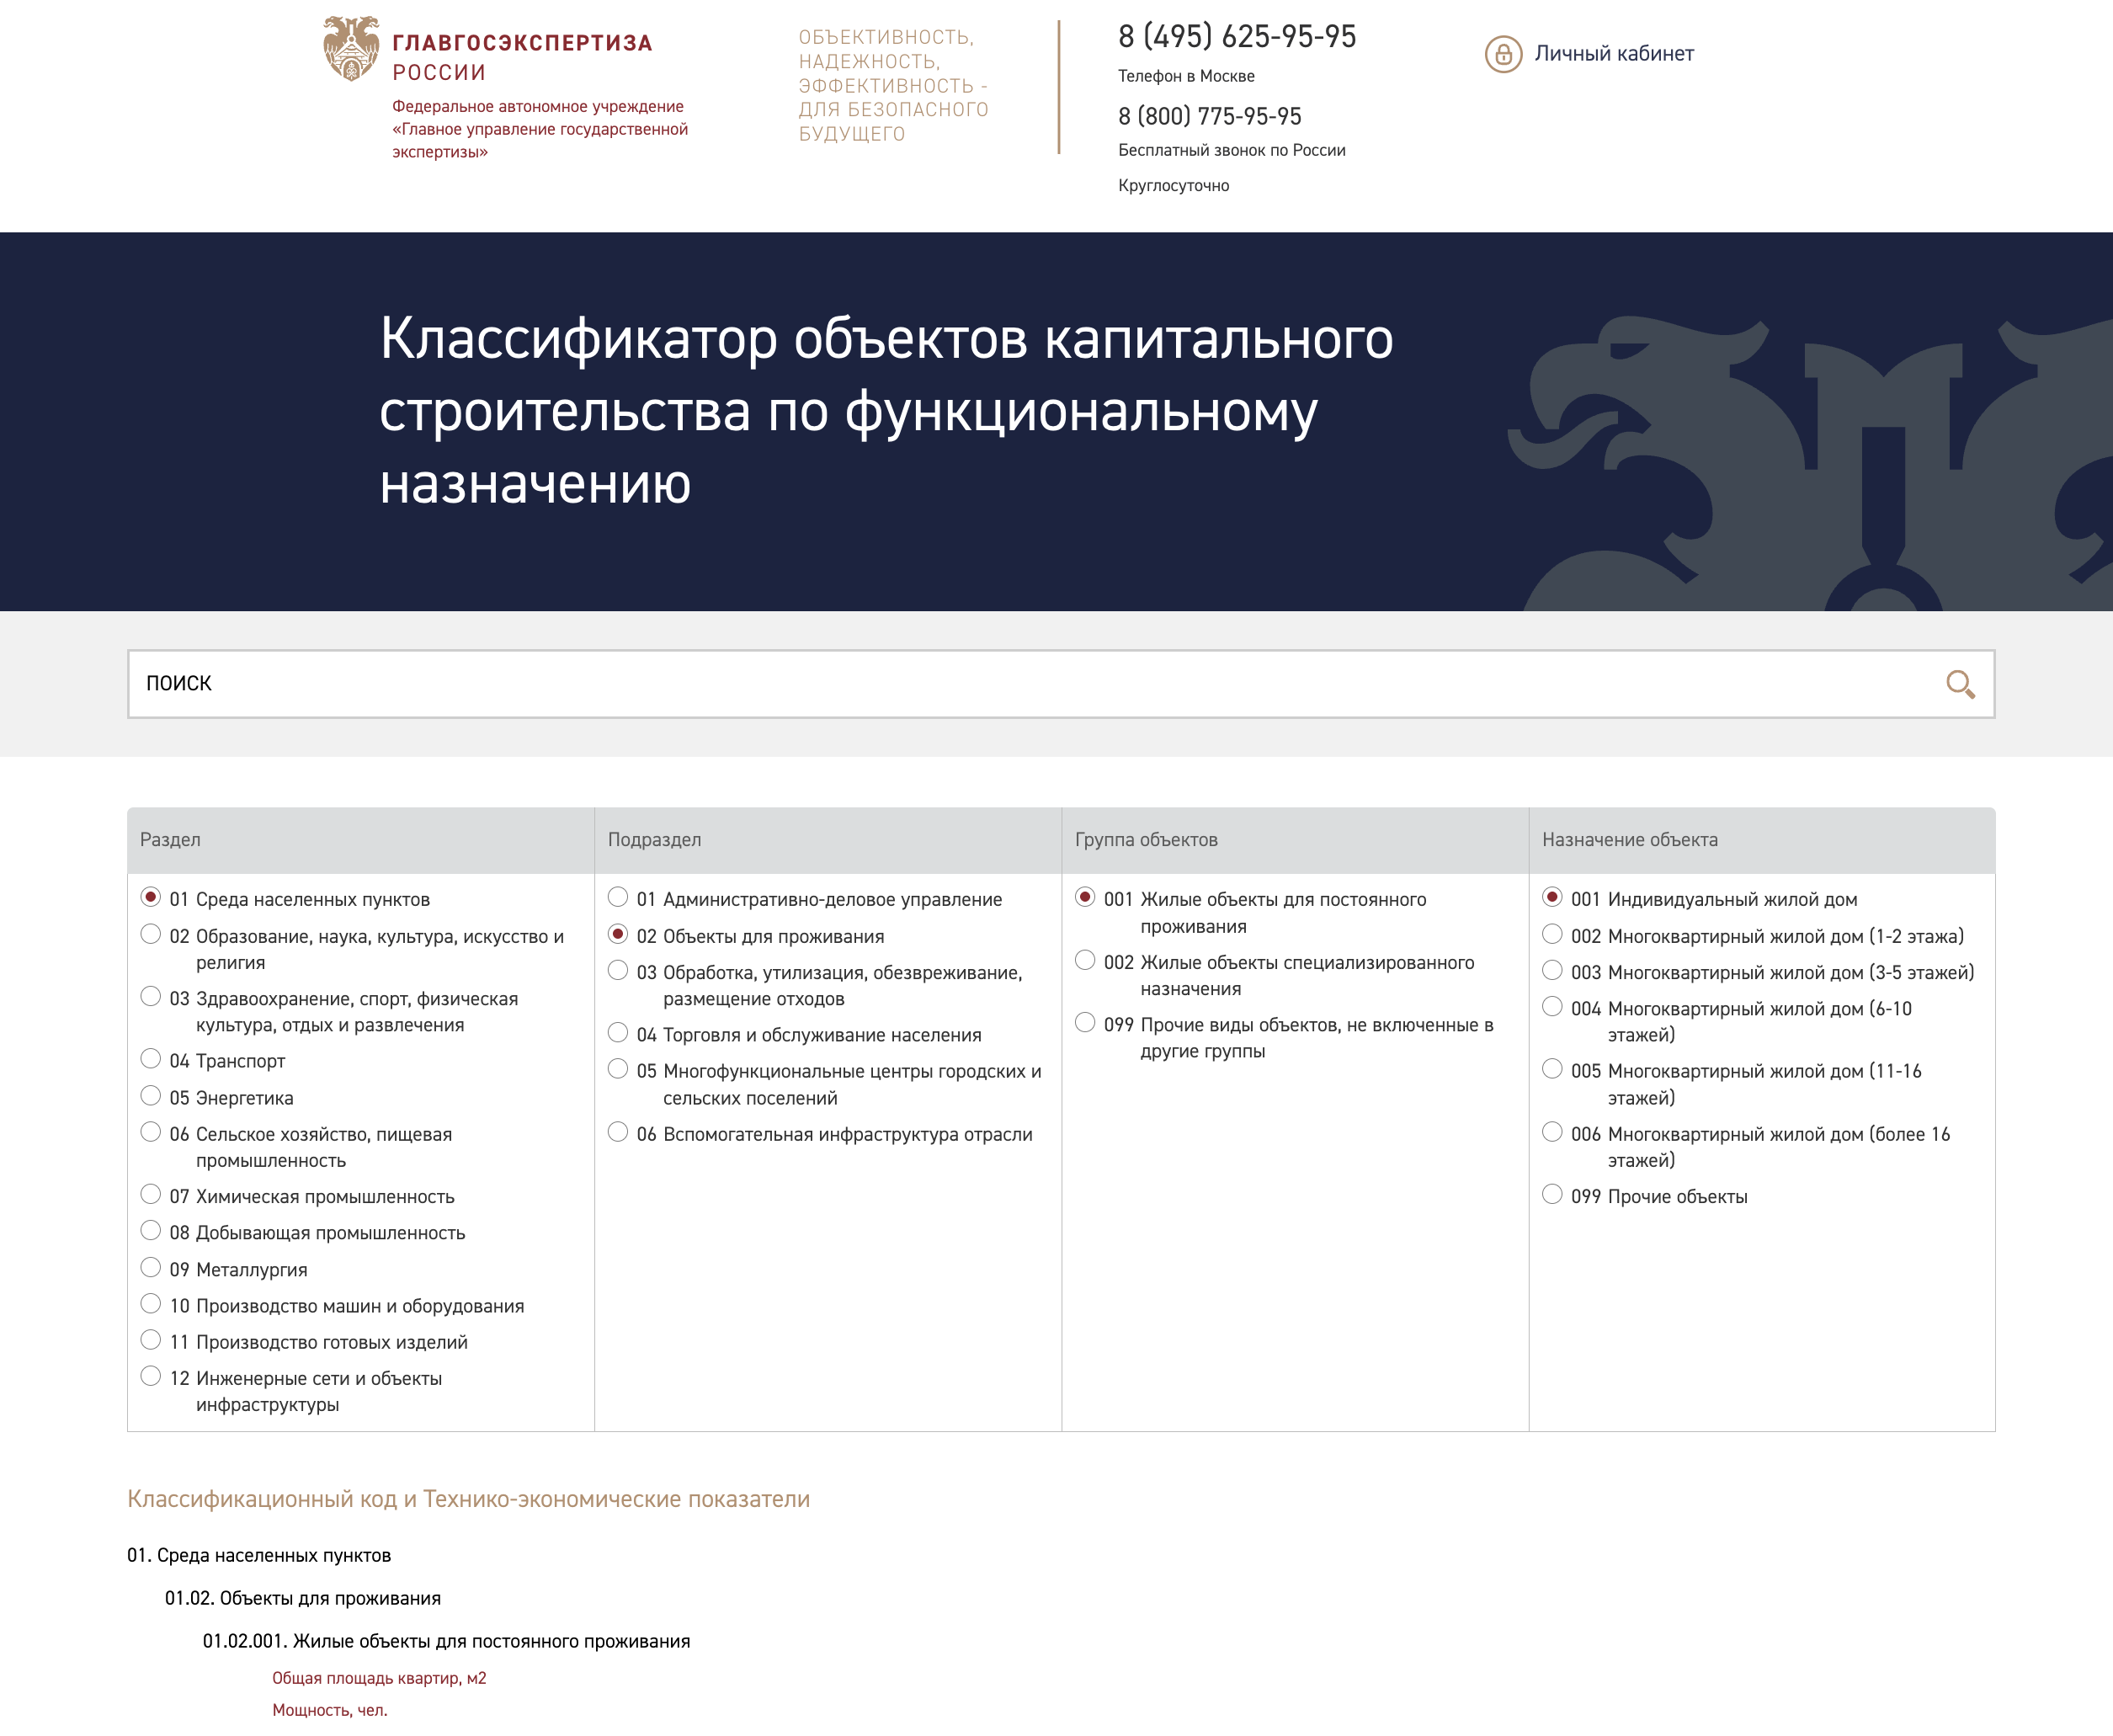Viewport: 2113px width, 1736px height.
Task: Select 099 Прочие объекты radio button
Action: (1552, 1194)
